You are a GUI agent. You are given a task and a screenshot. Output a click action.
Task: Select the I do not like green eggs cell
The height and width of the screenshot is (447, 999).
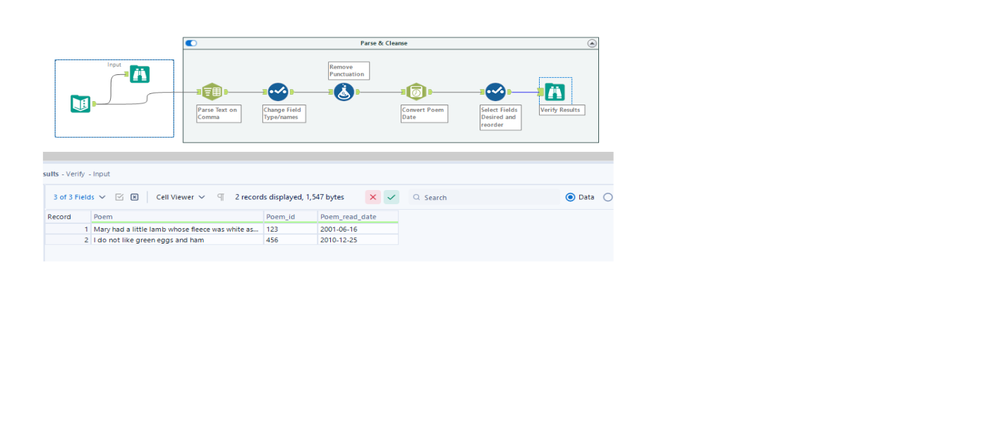(x=177, y=240)
